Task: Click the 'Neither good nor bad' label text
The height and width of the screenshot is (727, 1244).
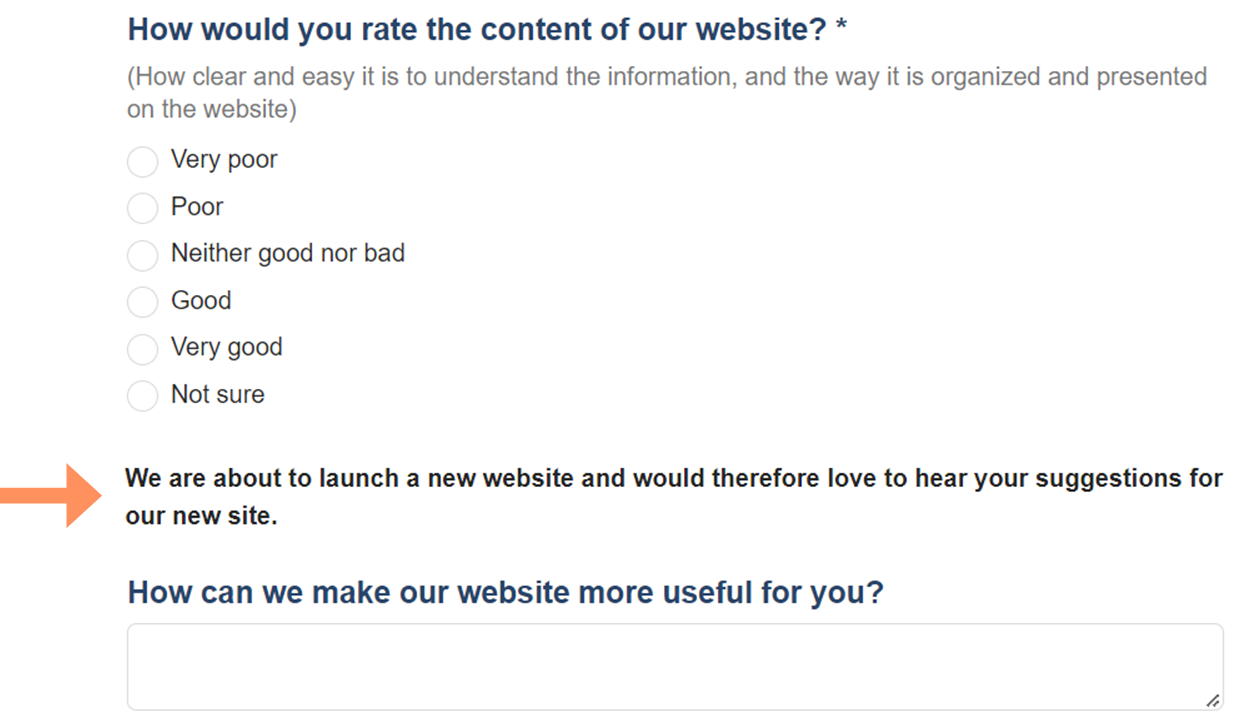Action: tap(288, 253)
